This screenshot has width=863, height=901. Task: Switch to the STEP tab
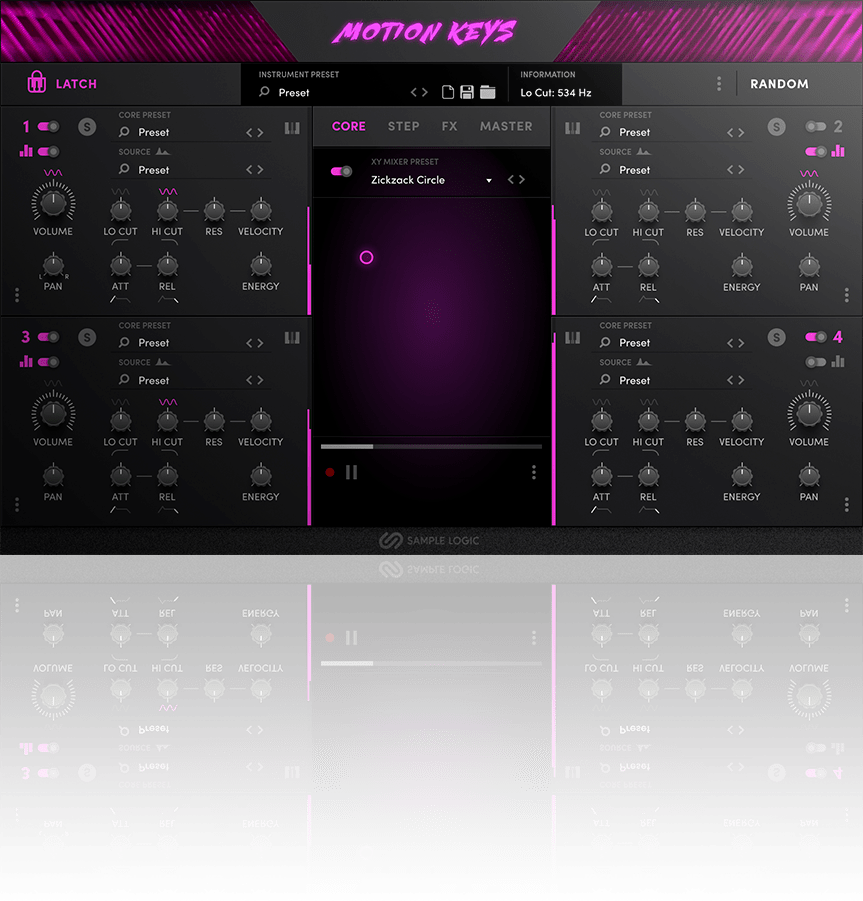click(403, 126)
